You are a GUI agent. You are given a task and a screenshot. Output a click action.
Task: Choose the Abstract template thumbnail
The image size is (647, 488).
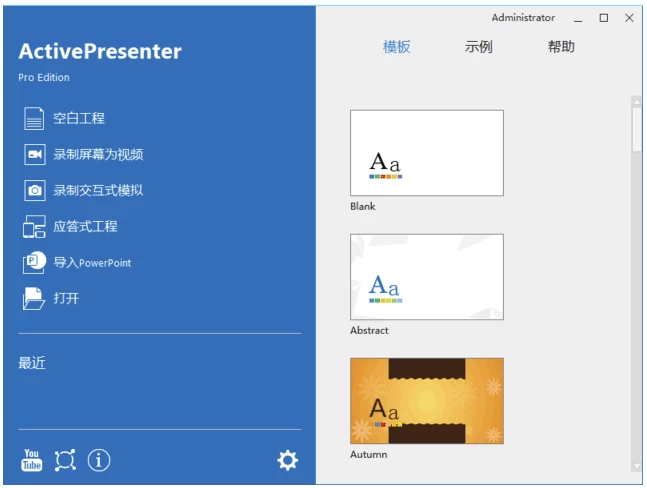coord(427,277)
